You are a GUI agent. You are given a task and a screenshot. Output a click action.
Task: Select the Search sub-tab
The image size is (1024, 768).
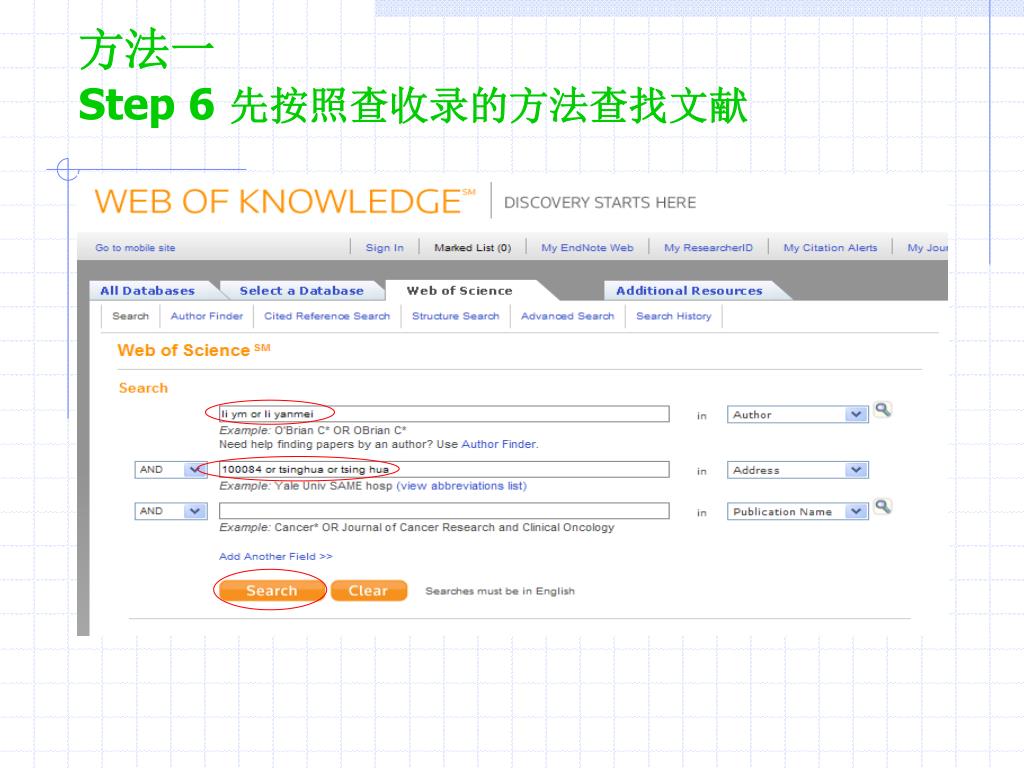(131, 316)
